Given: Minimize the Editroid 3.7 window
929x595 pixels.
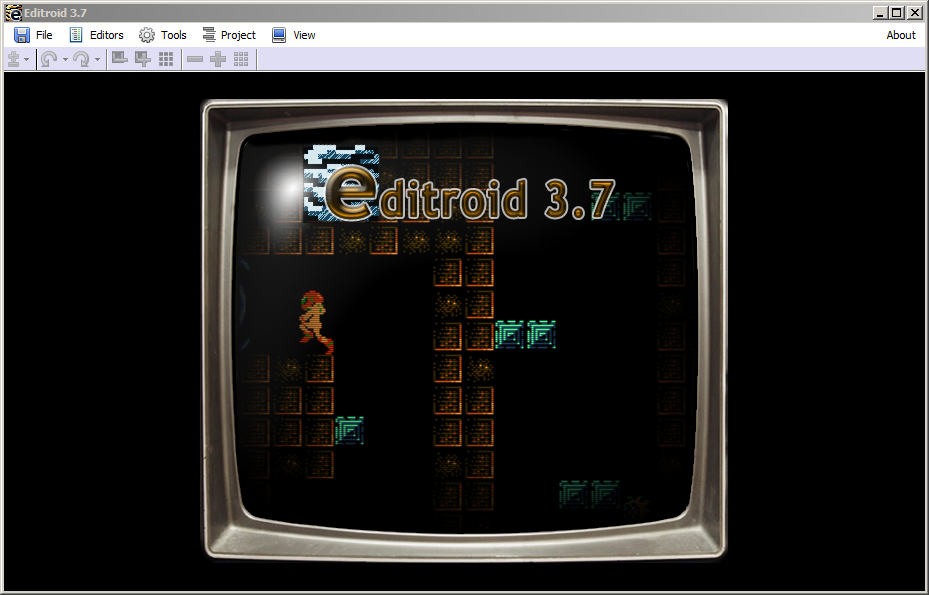Looking at the screenshot, I should [880, 13].
